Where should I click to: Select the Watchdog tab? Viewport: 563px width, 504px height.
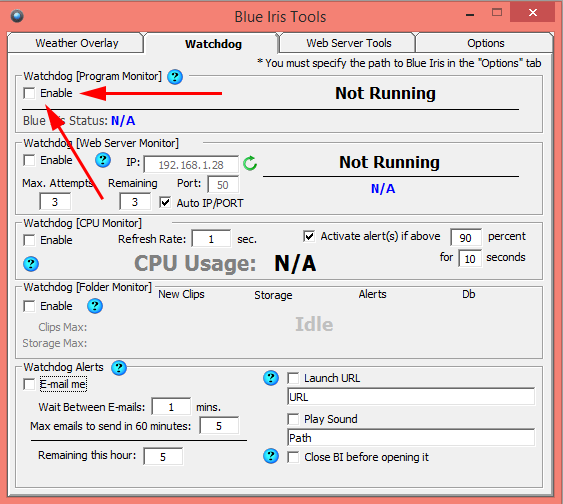[213, 44]
